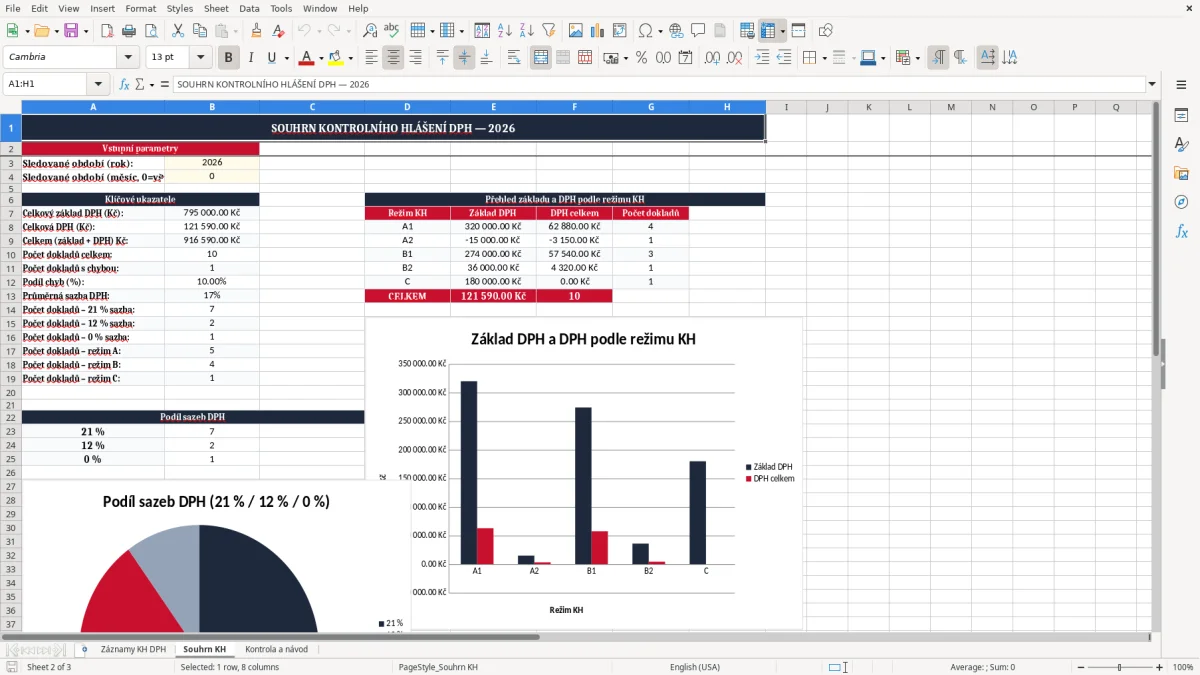1200x675 pixels.
Task: Open the Save dropdown arrow
Action: [x=86, y=31]
